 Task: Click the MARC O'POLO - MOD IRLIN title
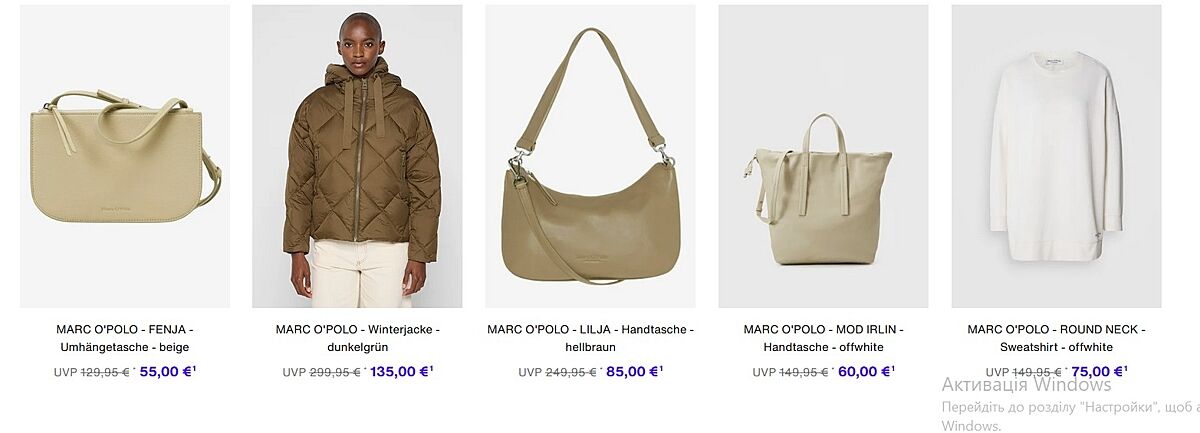[823, 338]
